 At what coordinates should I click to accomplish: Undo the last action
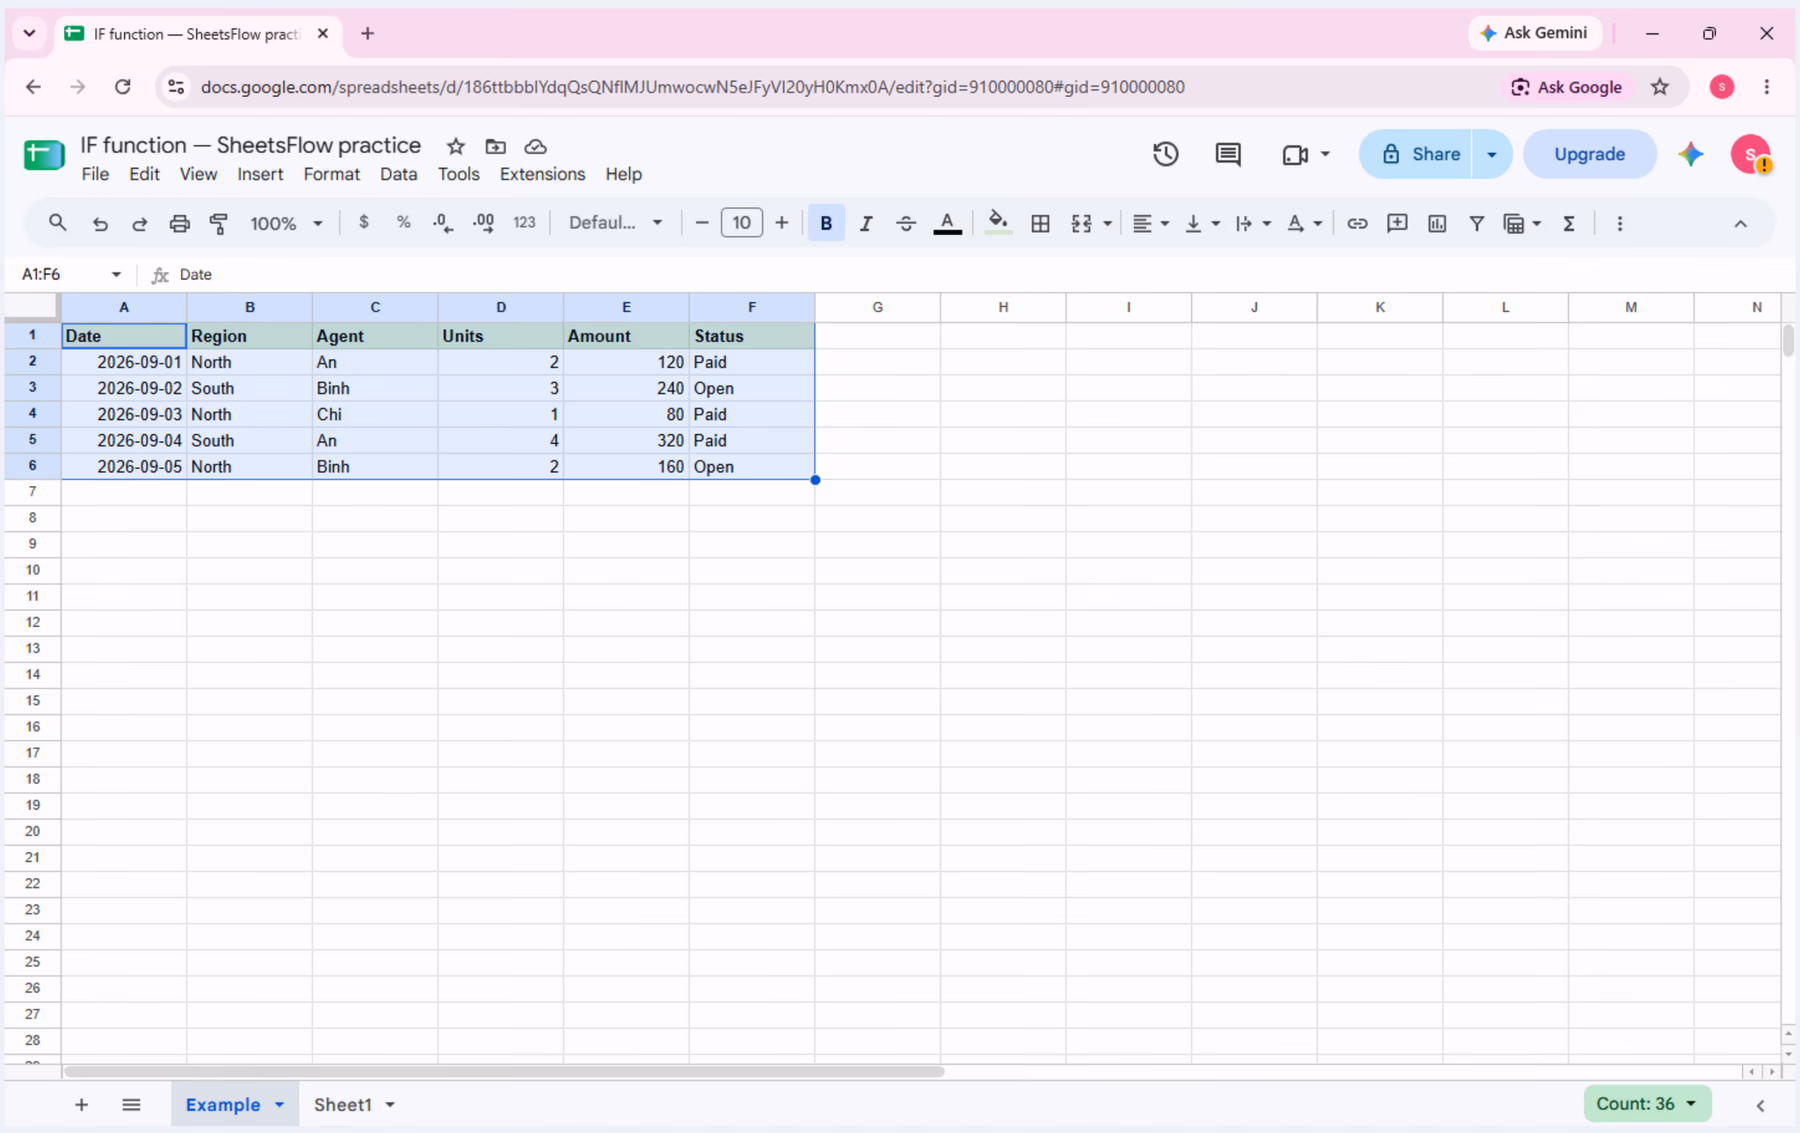pos(99,223)
